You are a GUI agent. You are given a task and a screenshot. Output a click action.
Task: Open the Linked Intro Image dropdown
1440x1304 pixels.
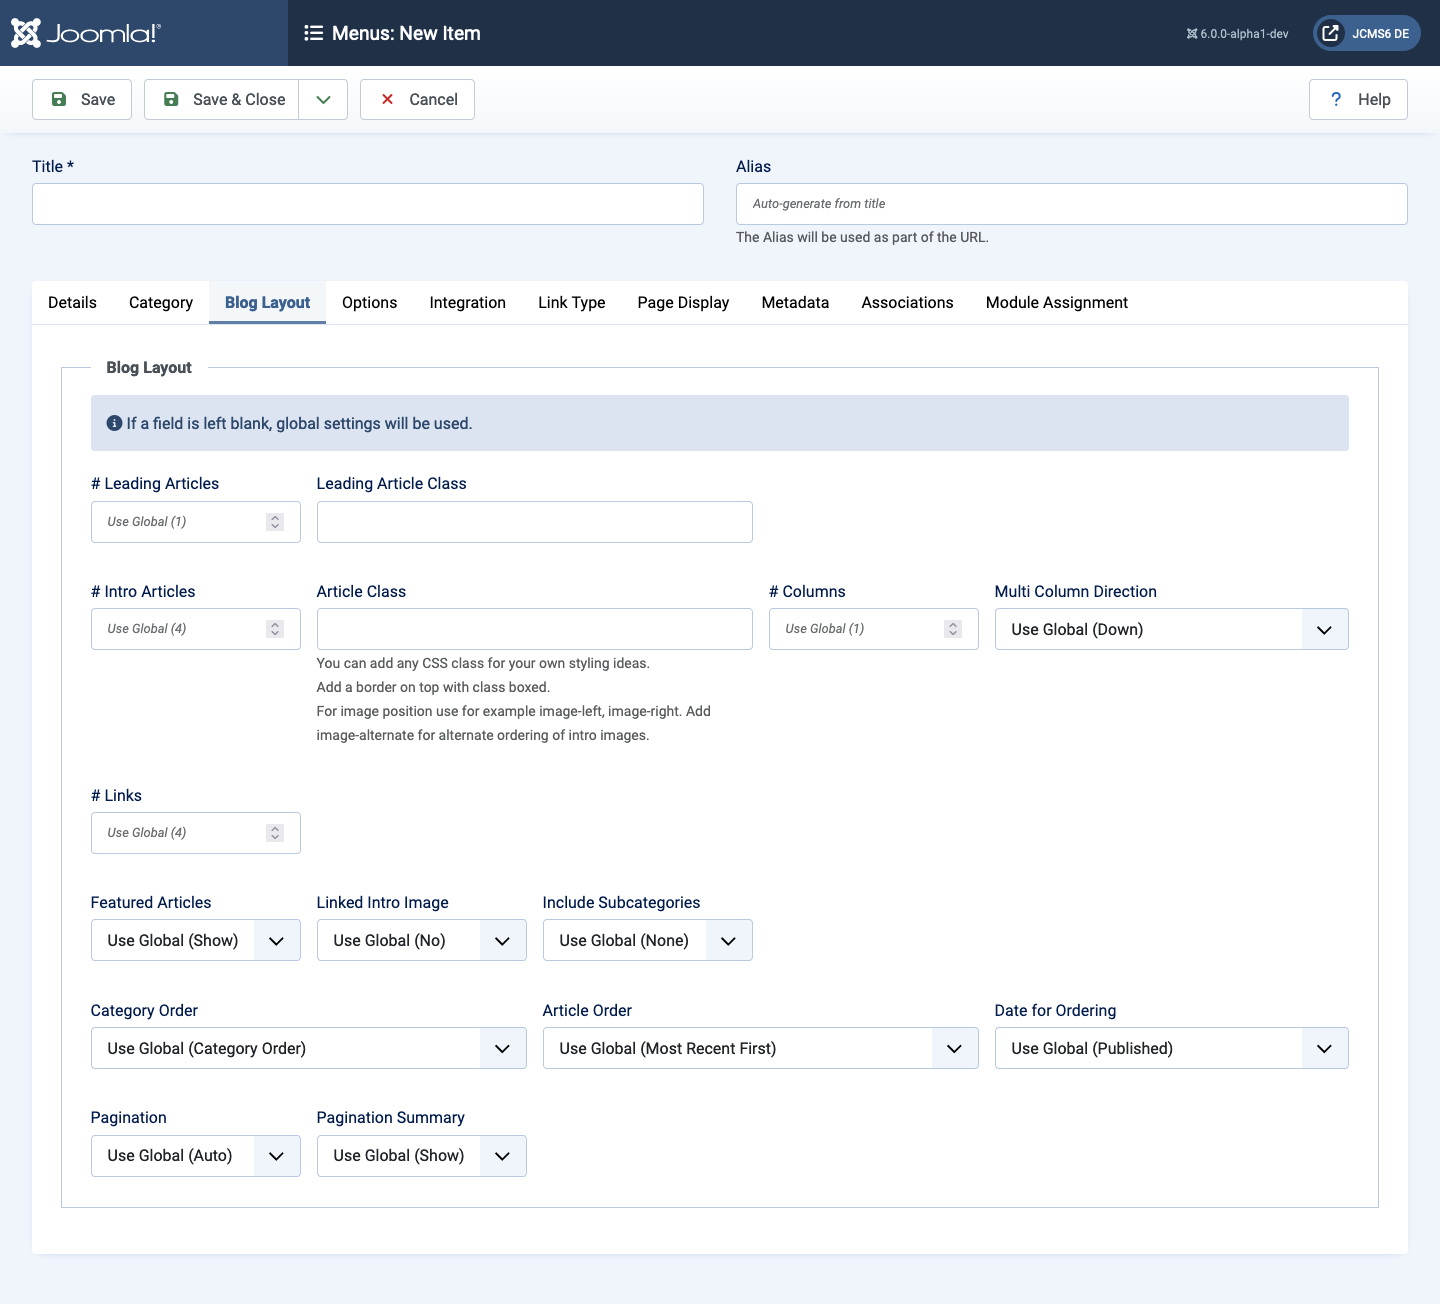422,940
